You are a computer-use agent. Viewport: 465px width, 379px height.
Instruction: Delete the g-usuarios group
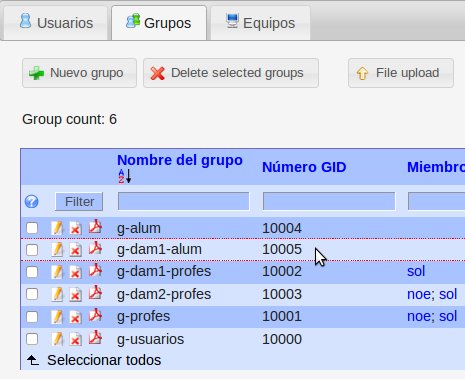coord(76,340)
